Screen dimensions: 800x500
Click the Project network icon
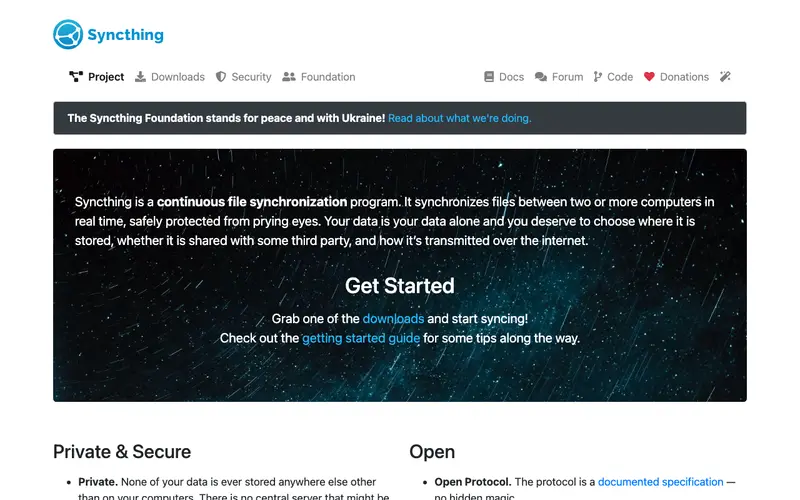pyautogui.click(x=76, y=77)
